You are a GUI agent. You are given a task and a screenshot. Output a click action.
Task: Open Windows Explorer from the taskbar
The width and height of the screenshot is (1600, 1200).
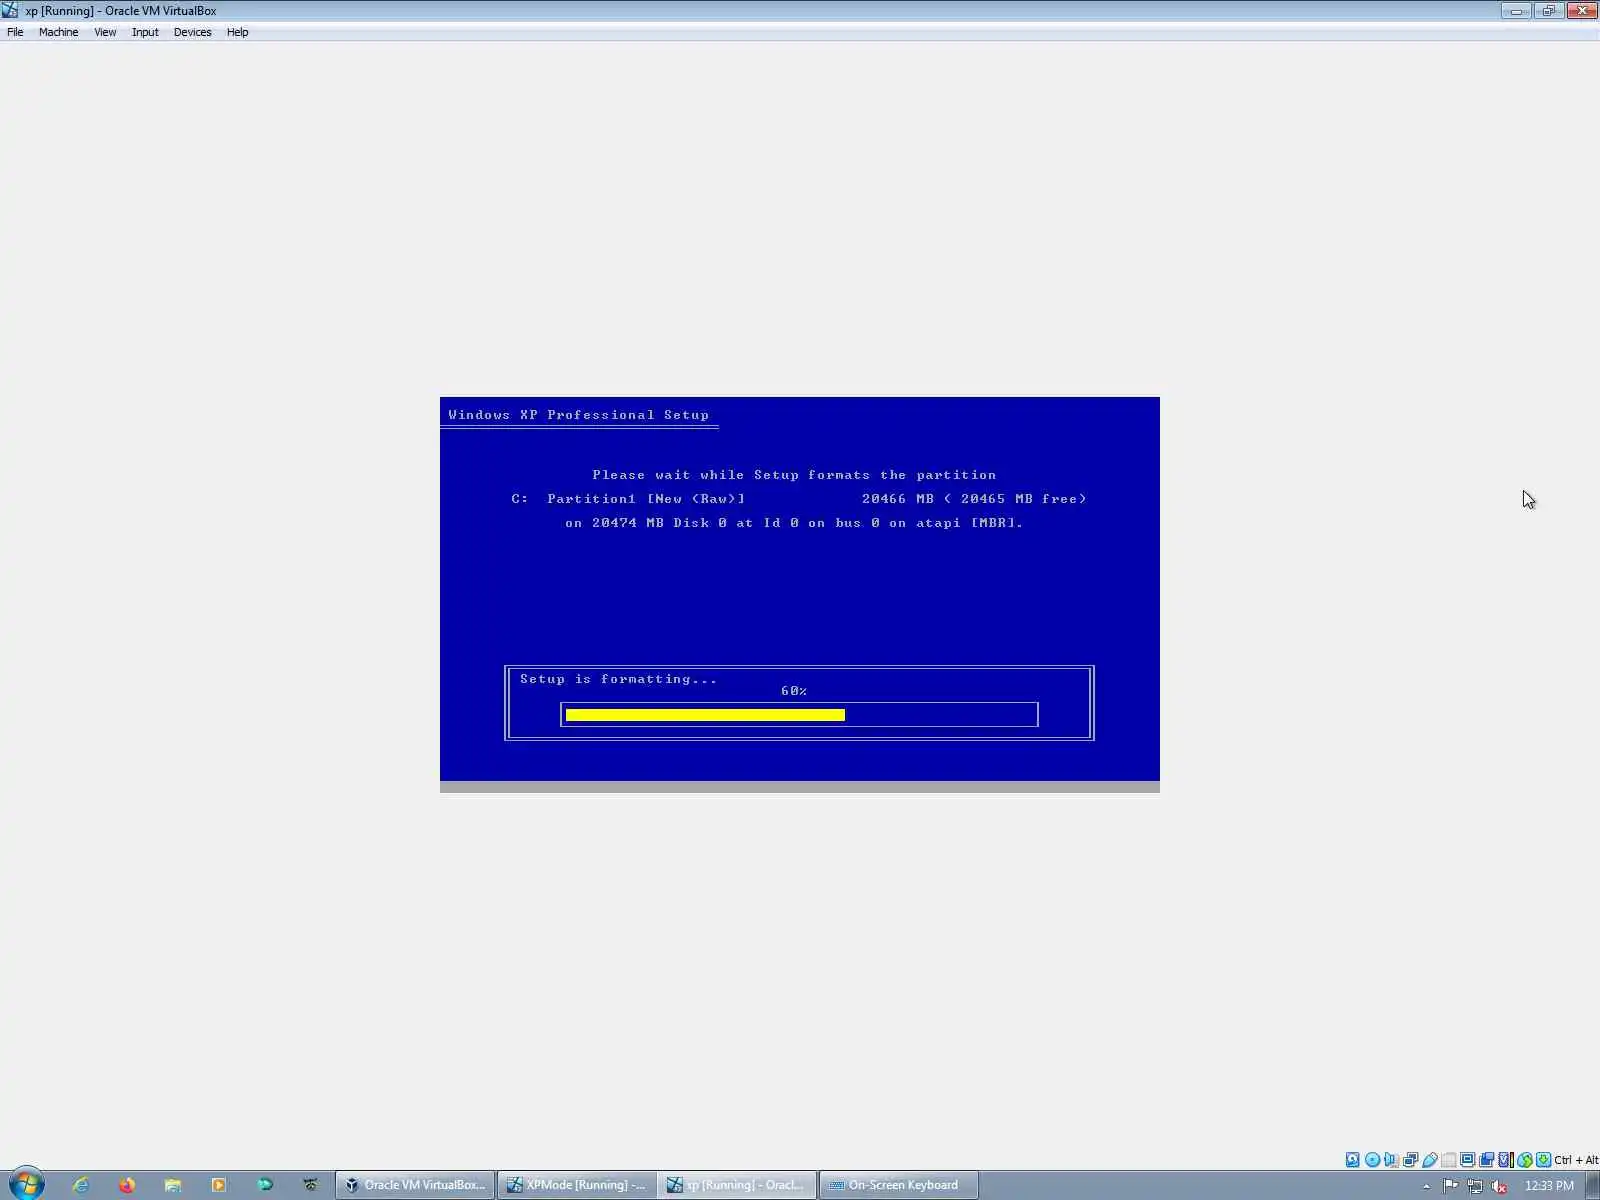(173, 1185)
